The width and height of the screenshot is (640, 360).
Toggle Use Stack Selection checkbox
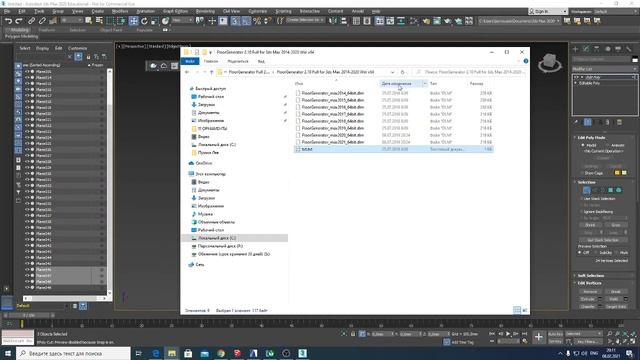tap(582, 198)
